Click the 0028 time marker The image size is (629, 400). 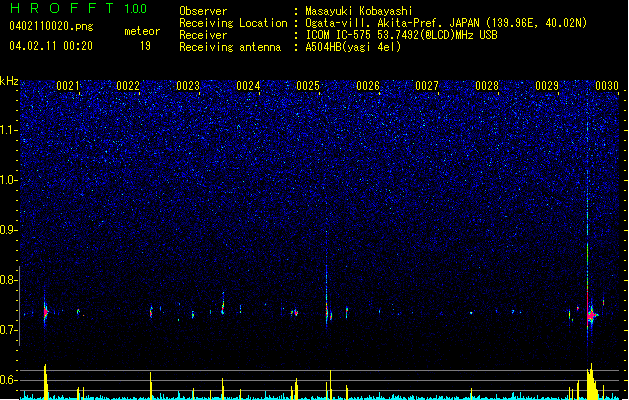coord(487,86)
